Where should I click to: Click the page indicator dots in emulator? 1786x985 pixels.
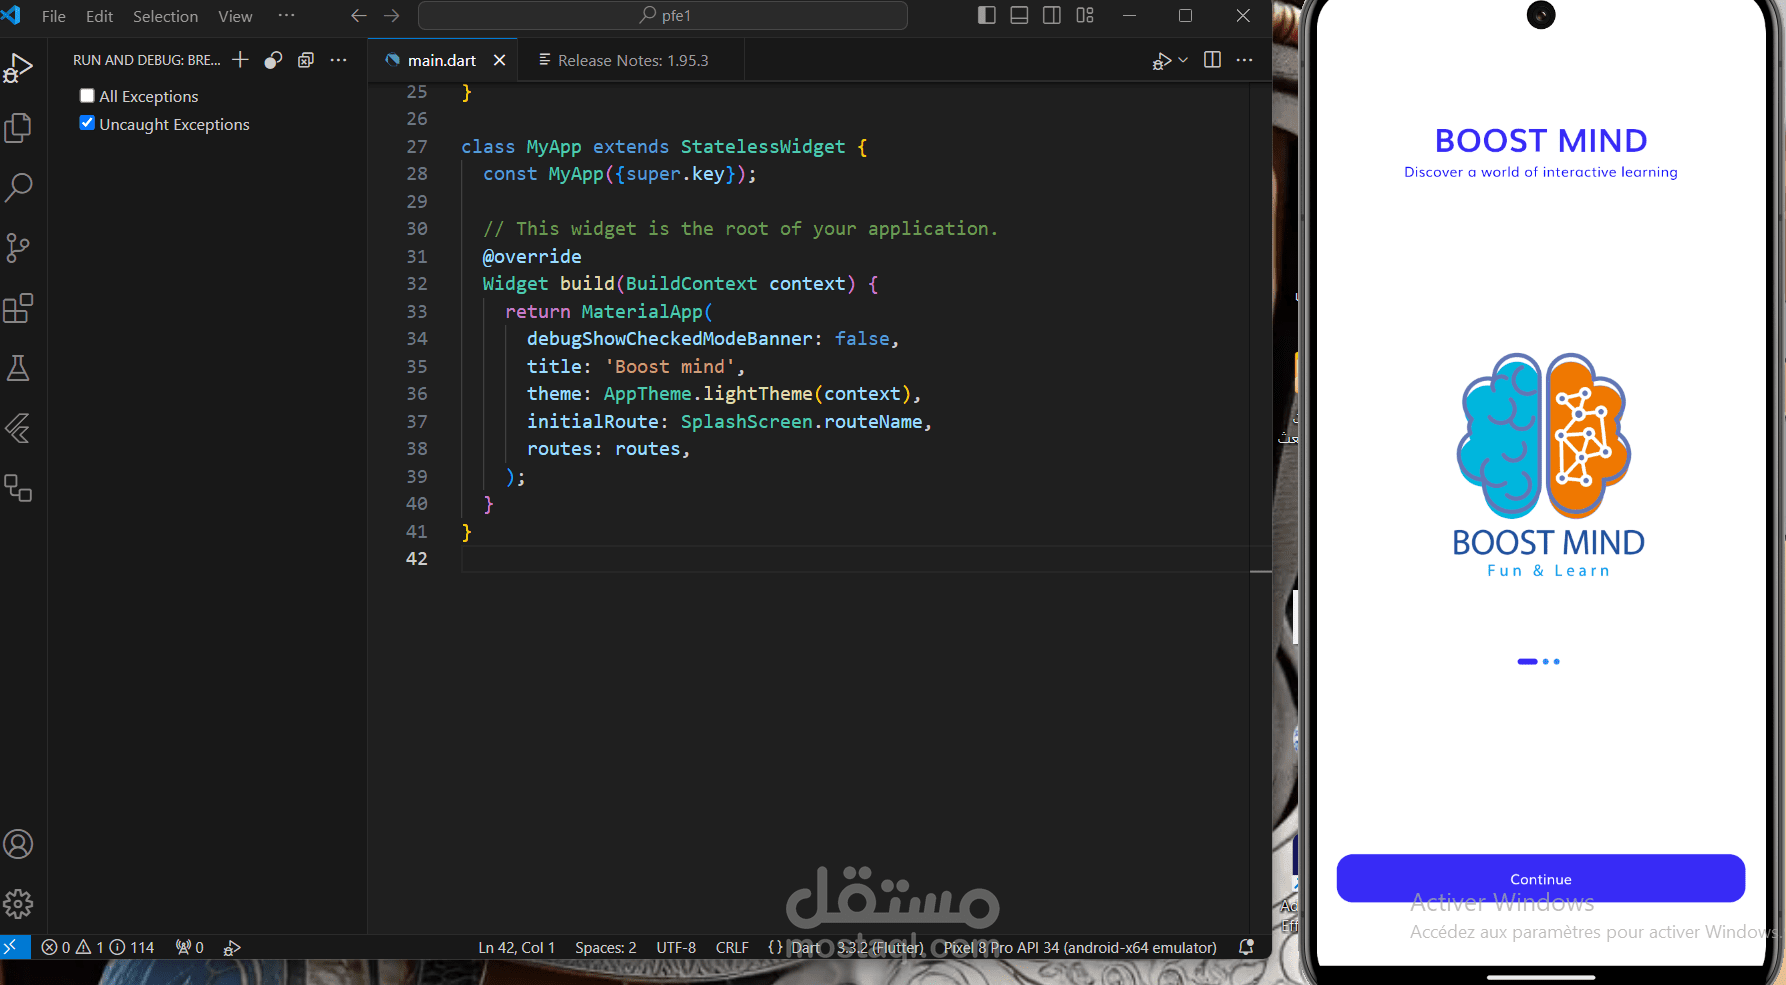1538,661
